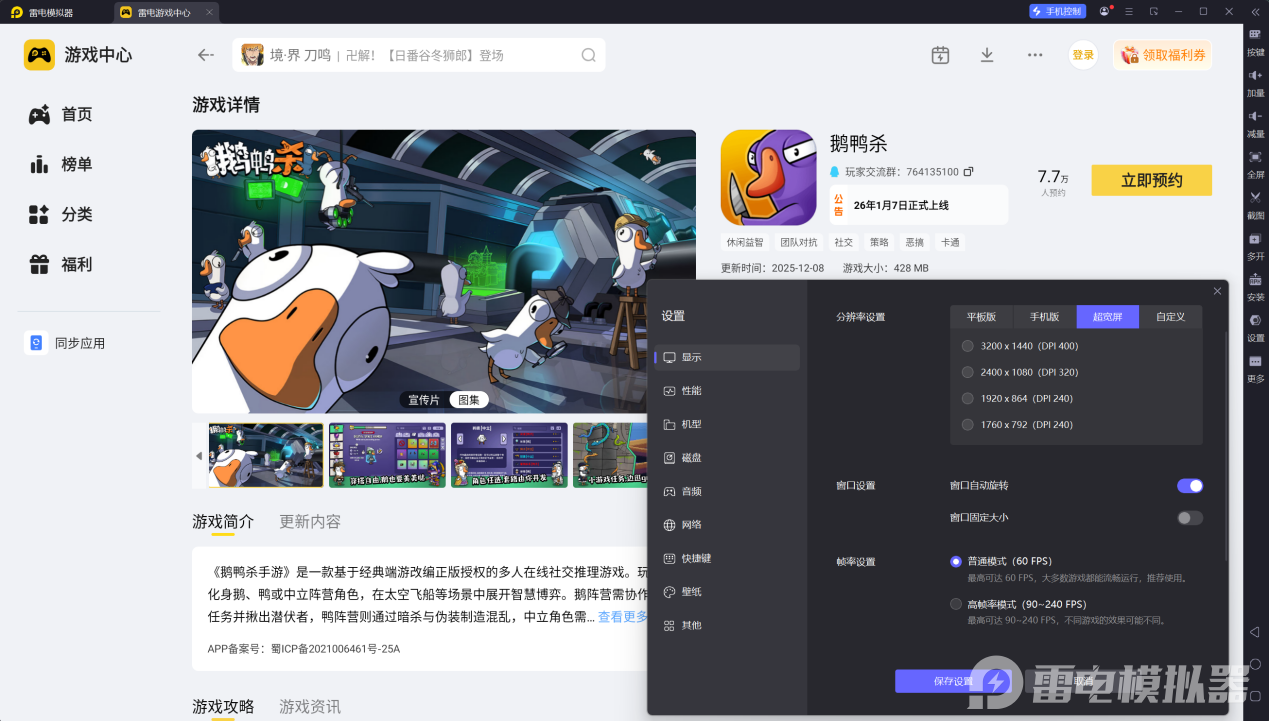
Task: Close the settings dialog
Action: [x=1217, y=291]
